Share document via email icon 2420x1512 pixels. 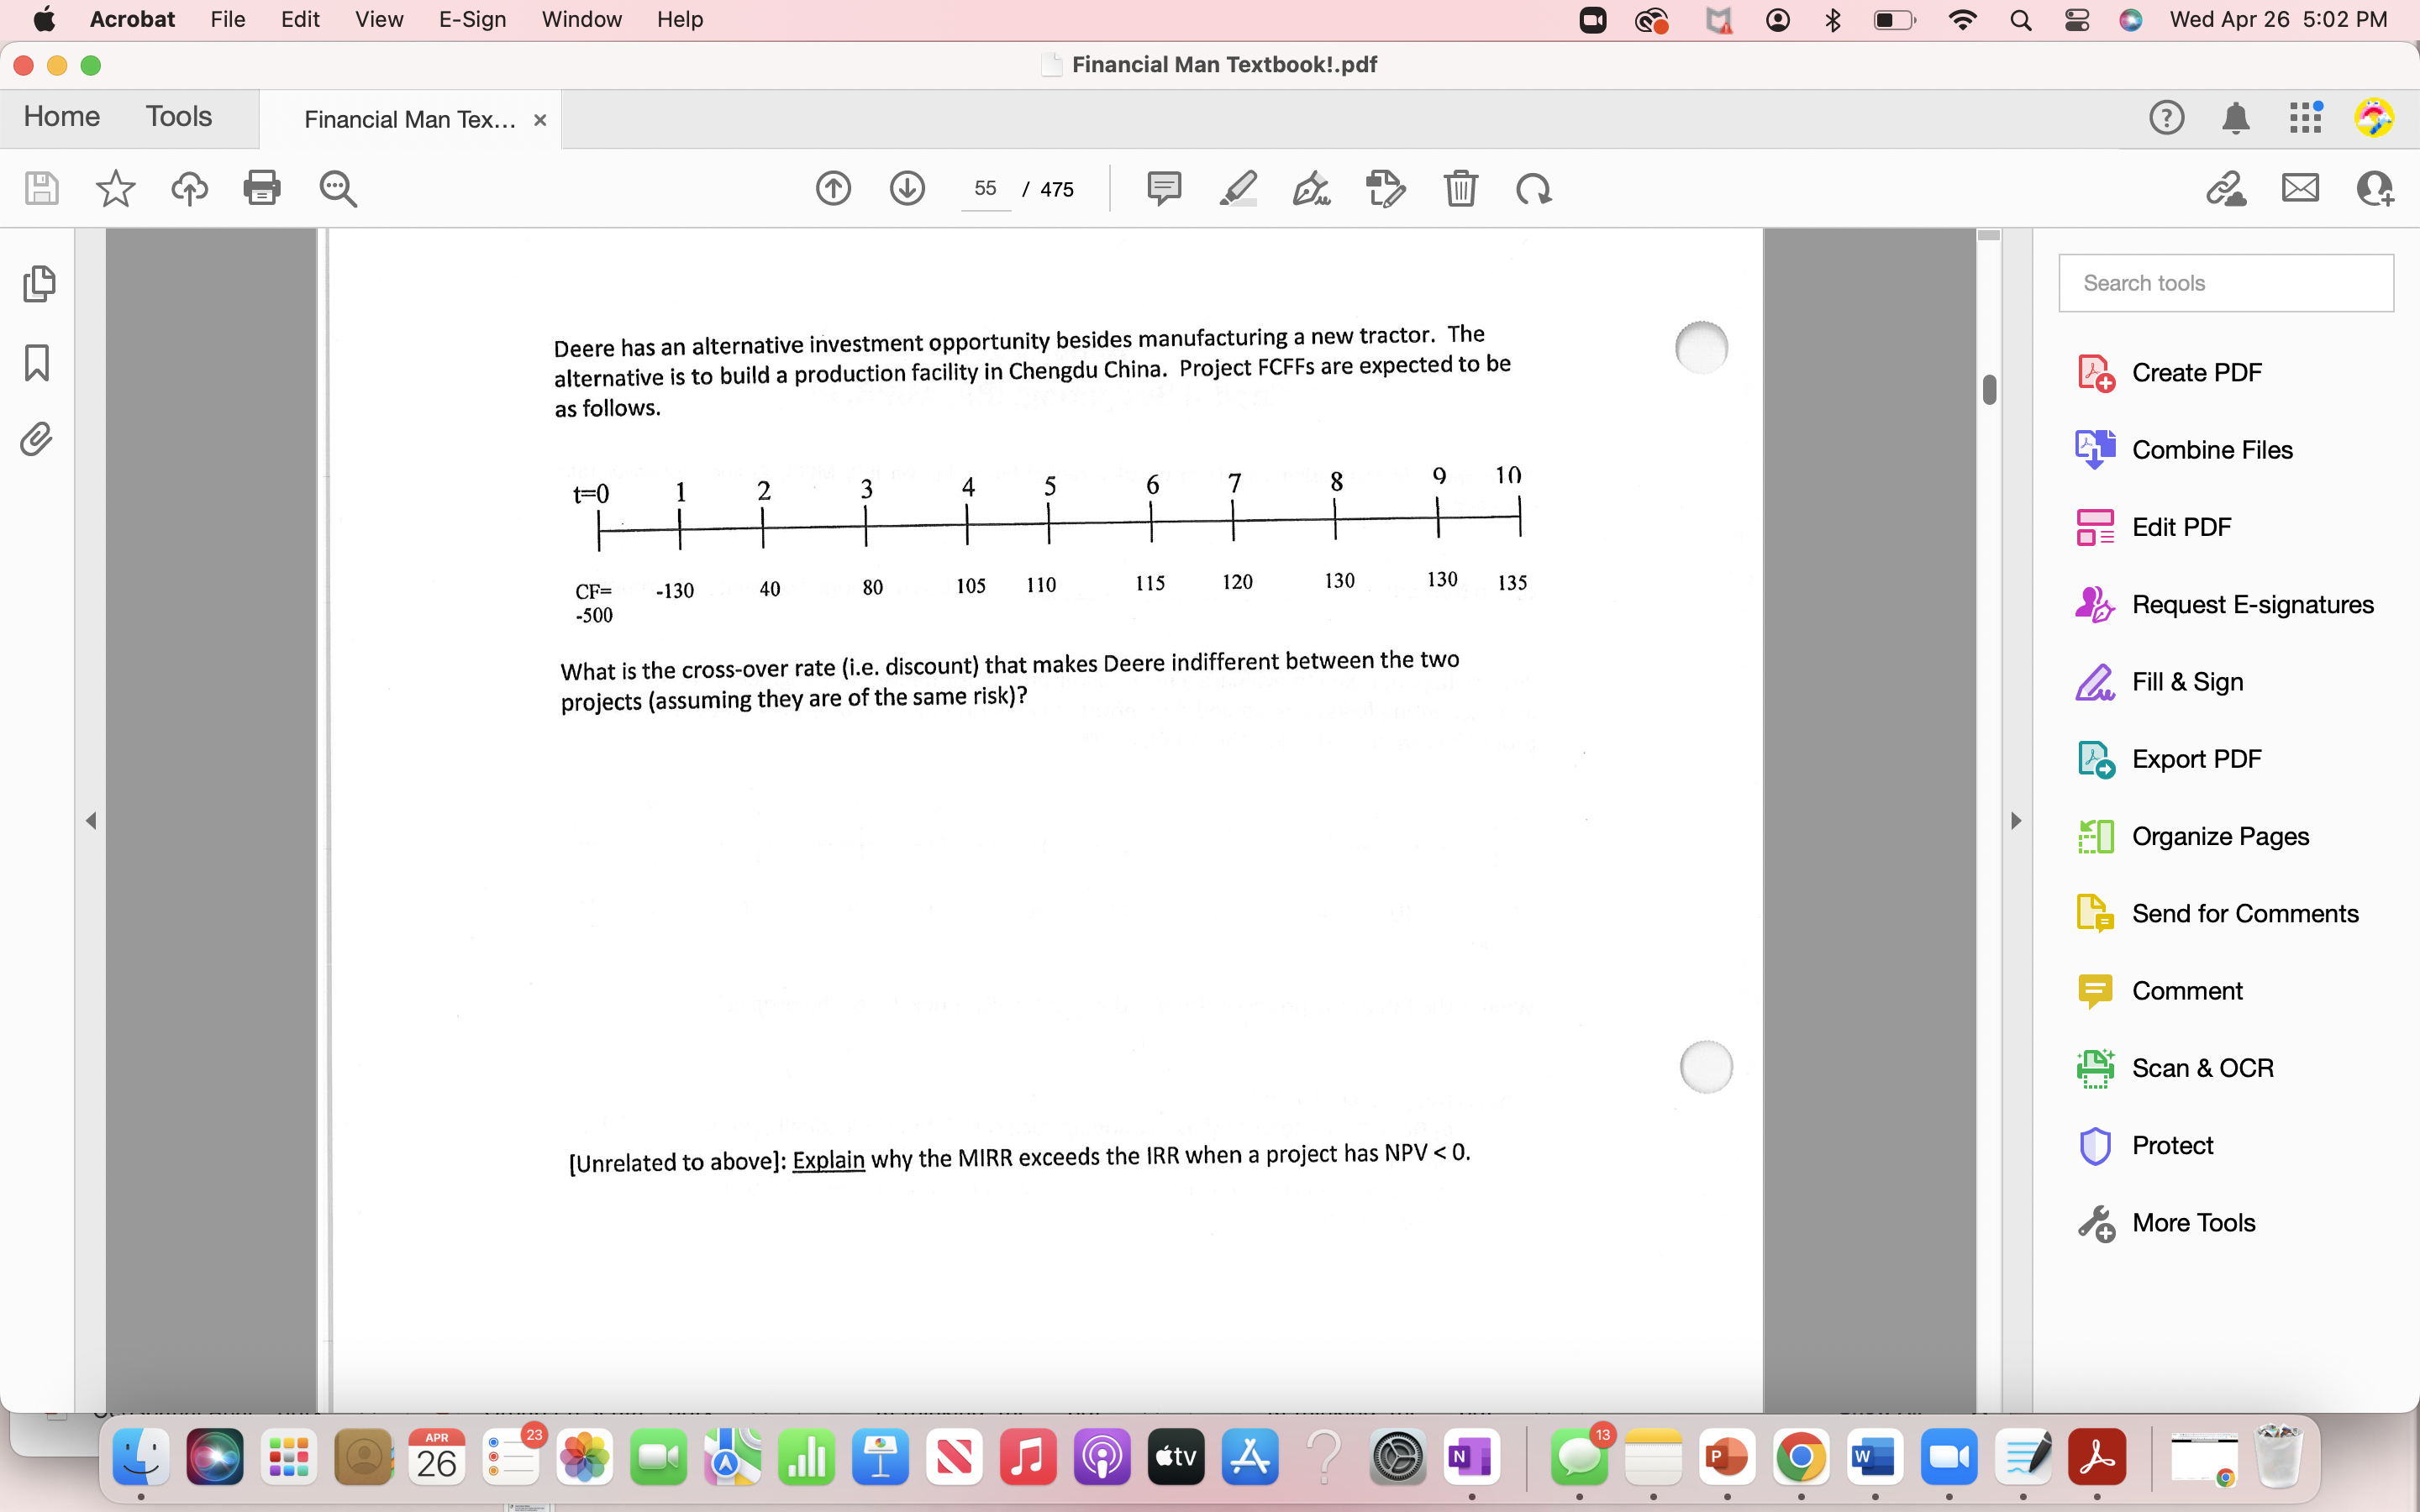2299,188
